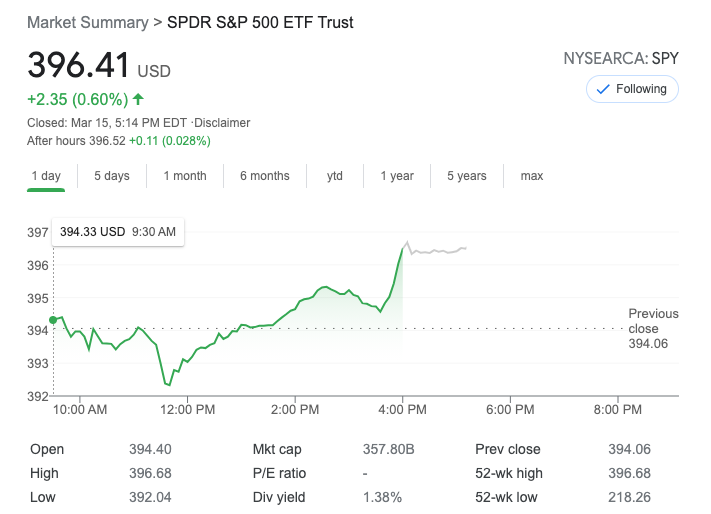
Task: Switch to the 5 years chart tab
Action: 467,176
